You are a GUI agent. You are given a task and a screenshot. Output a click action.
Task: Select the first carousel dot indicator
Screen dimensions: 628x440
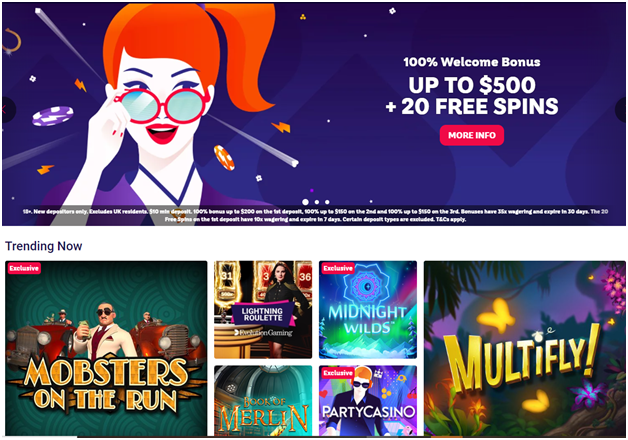[305, 202]
